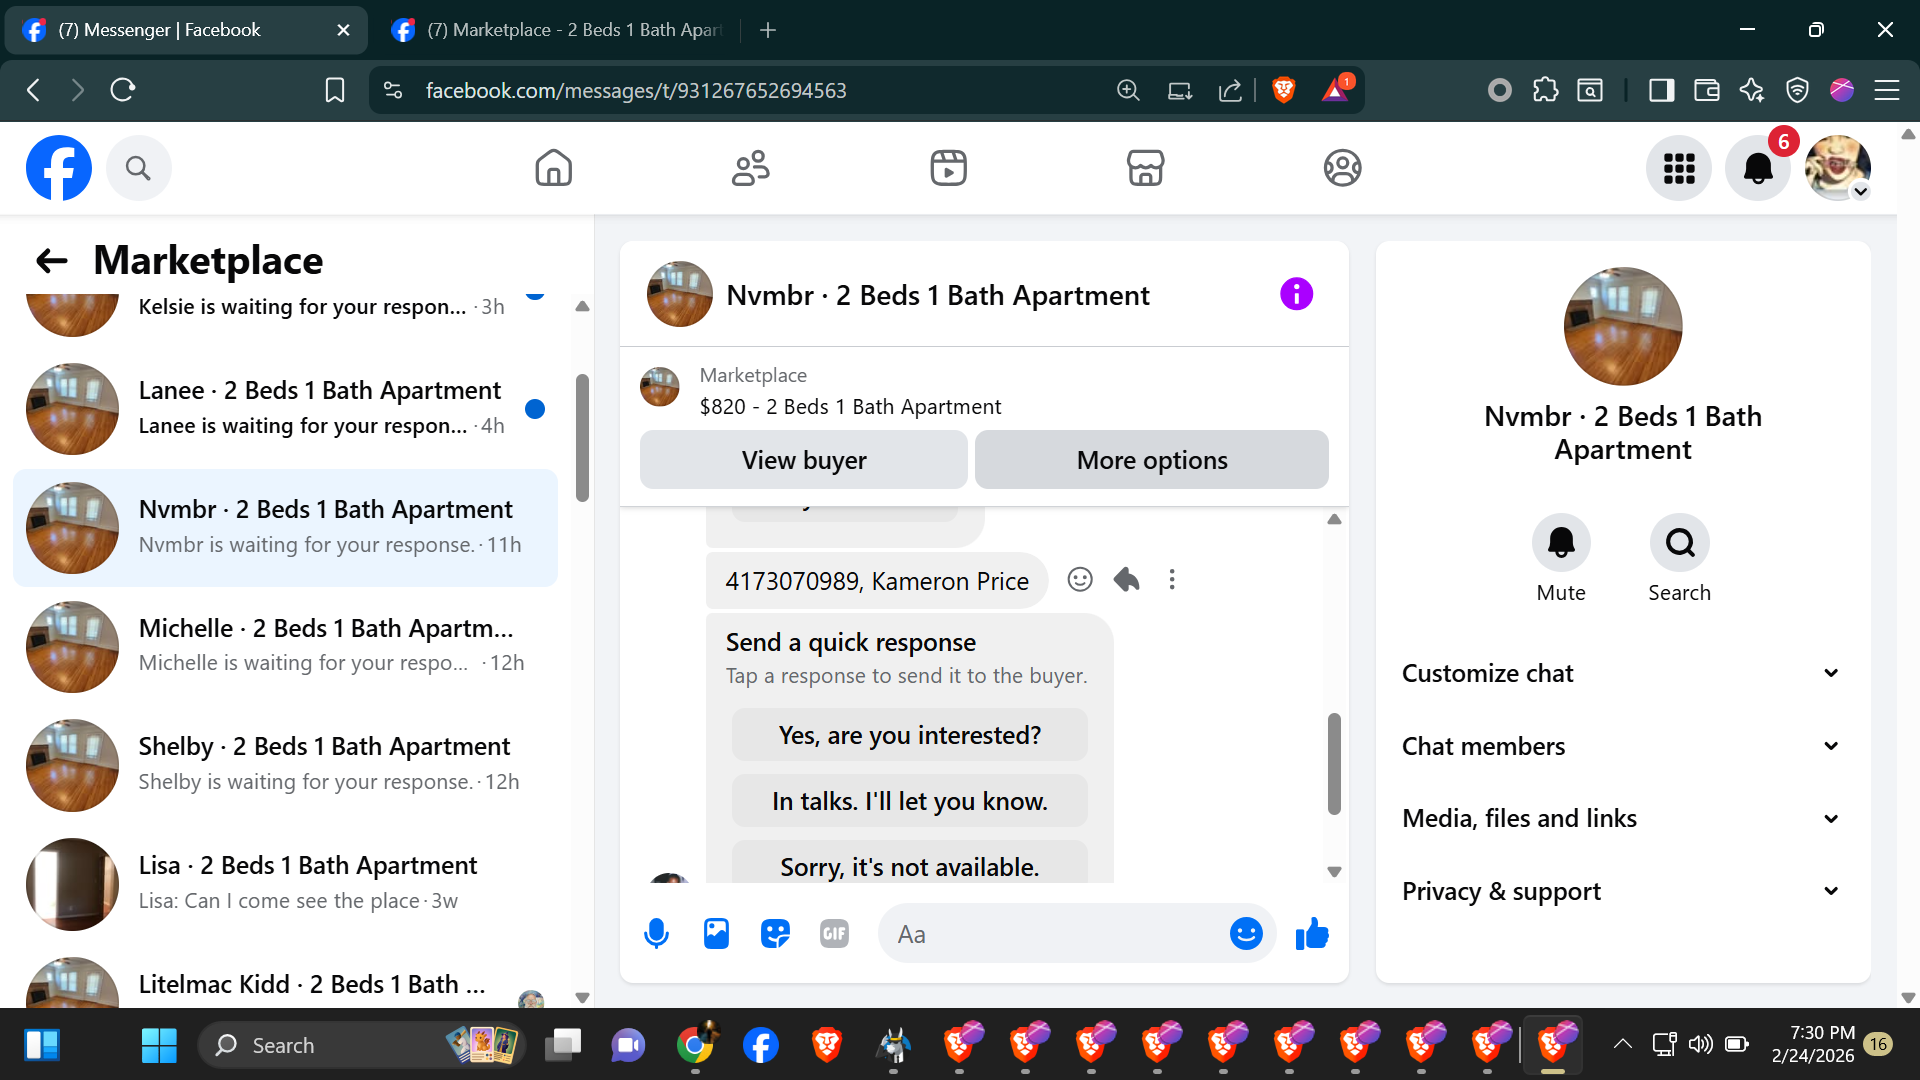
Task: Toggle browser sidebar panel icon
Action: tap(1661, 90)
